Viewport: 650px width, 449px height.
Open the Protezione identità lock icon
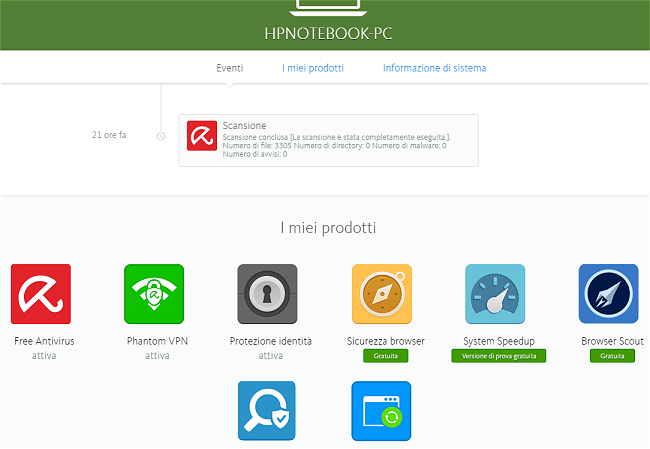pos(267,294)
